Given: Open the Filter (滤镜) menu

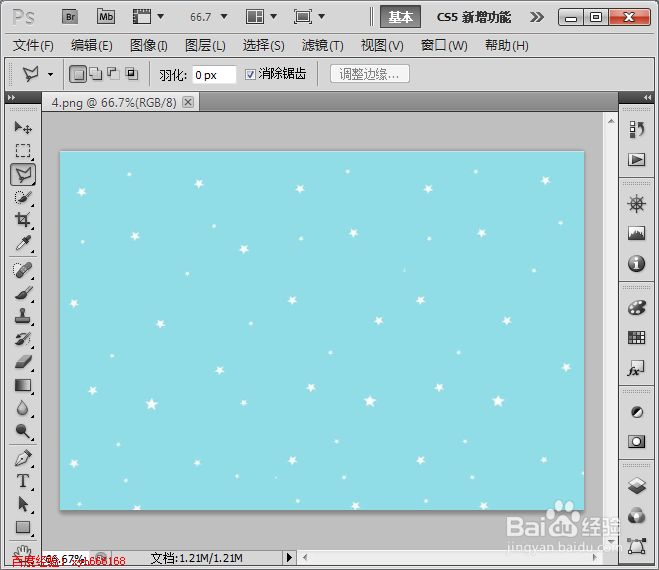Looking at the screenshot, I should 322,45.
